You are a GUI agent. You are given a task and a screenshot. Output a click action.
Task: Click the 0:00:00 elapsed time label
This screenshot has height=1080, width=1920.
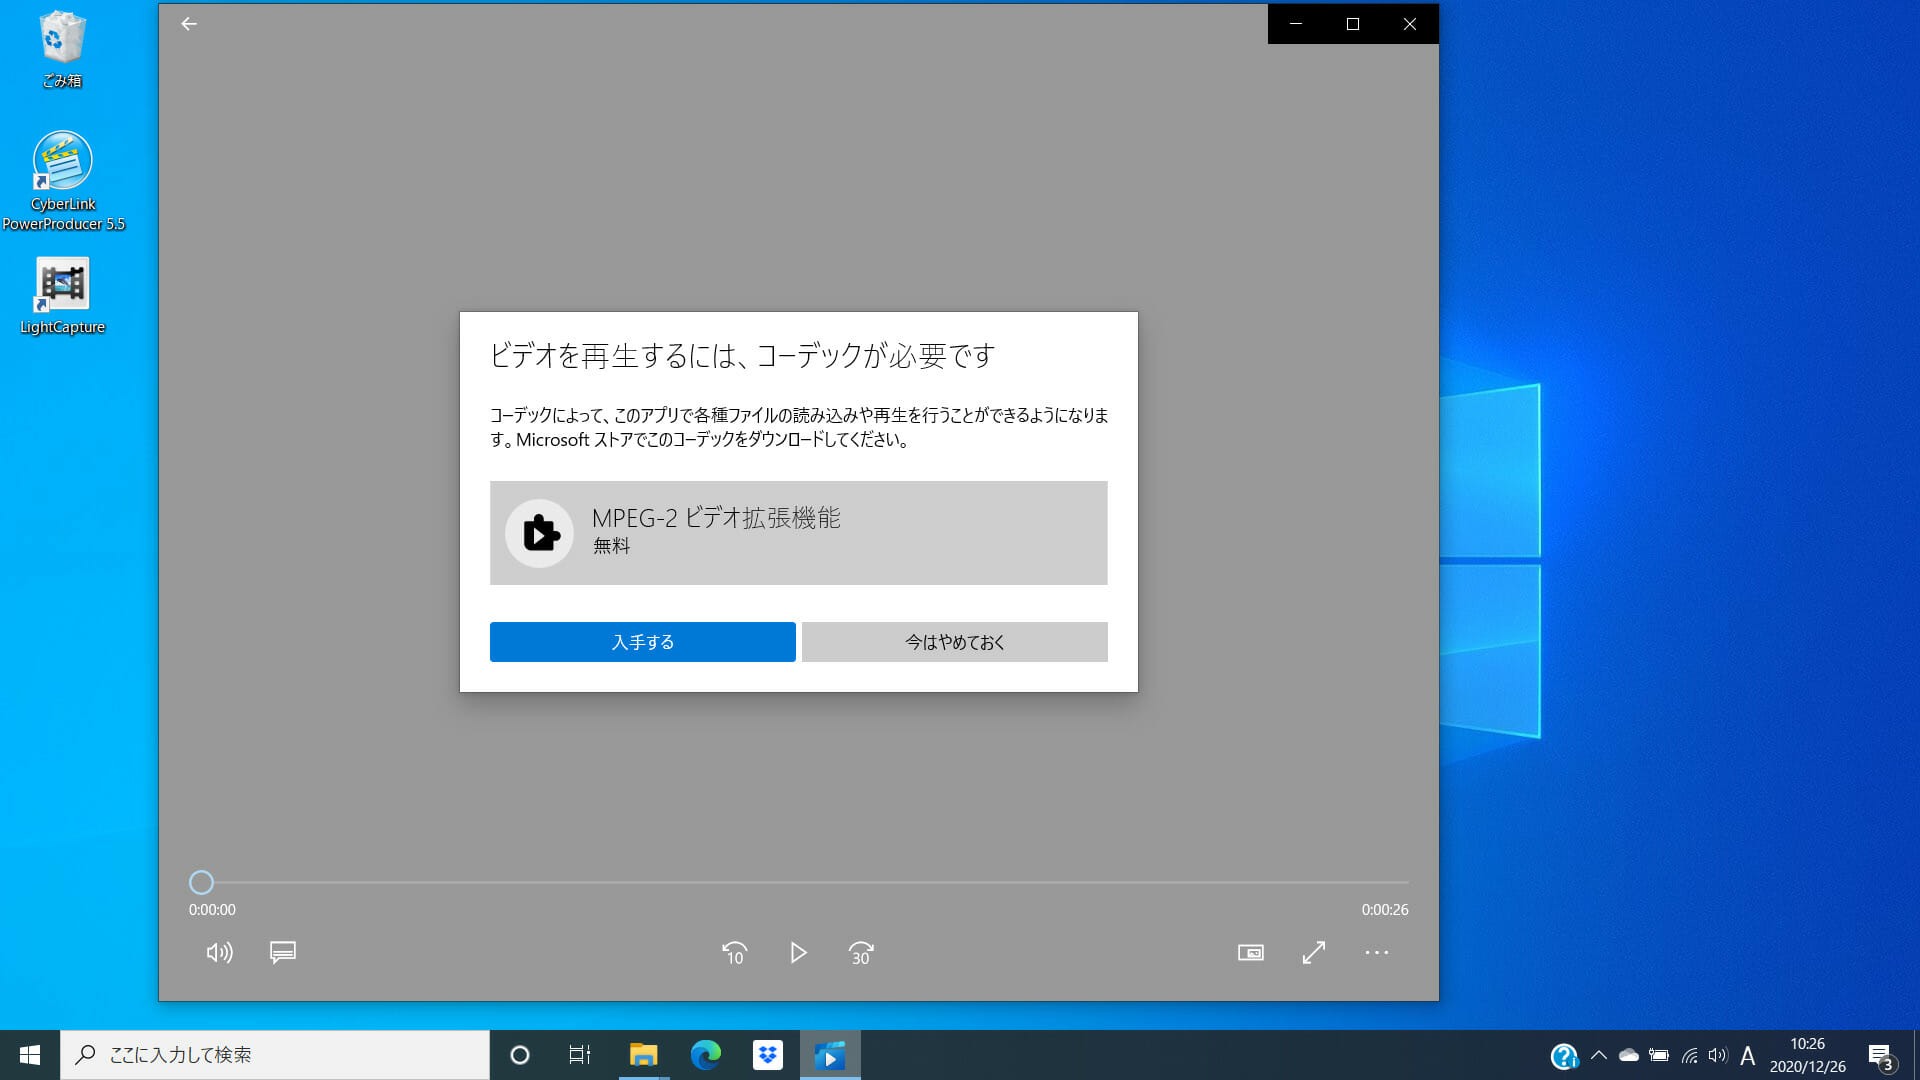coord(212,910)
